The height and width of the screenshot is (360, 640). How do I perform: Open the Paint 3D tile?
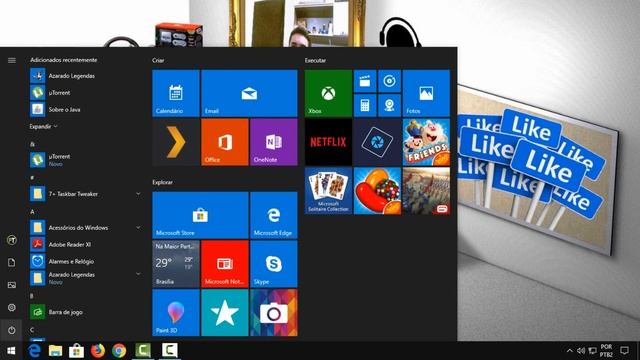tap(176, 313)
